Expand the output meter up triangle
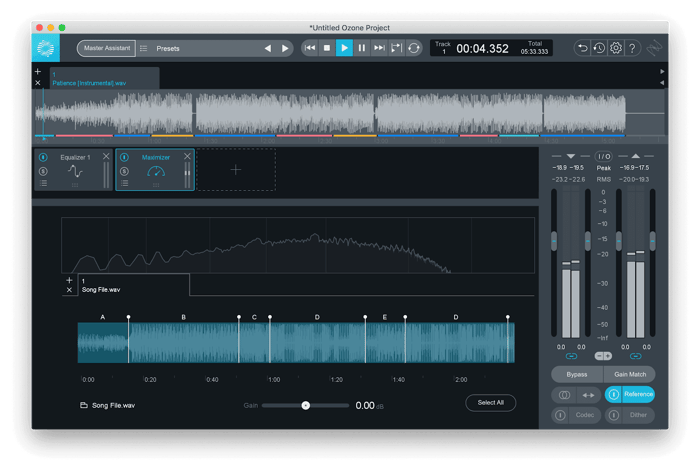Screen dimensions: 700x471 click(x=636, y=156)
